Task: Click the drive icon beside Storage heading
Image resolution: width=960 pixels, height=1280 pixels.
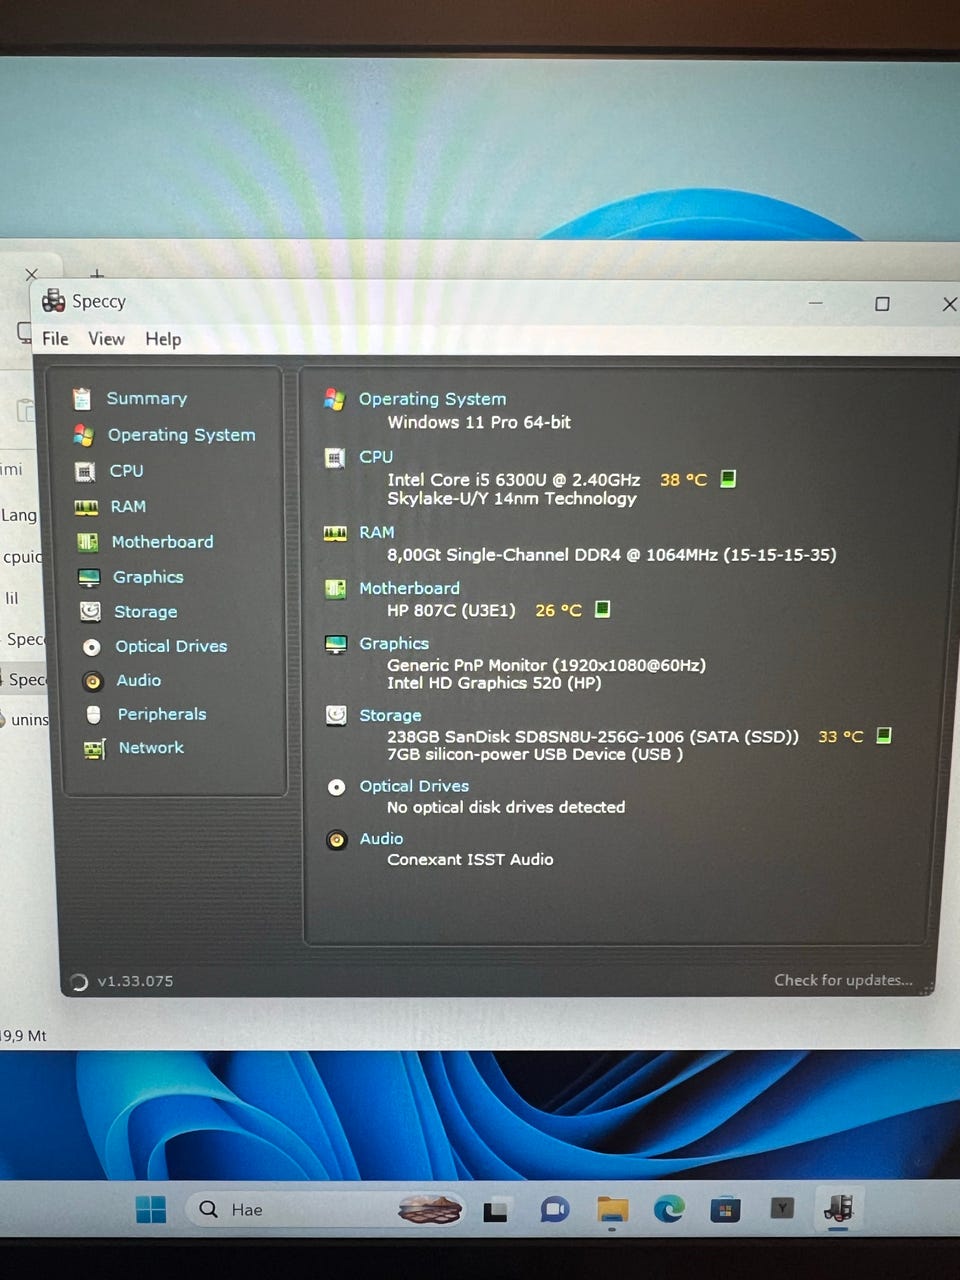Action: (336, 715)
